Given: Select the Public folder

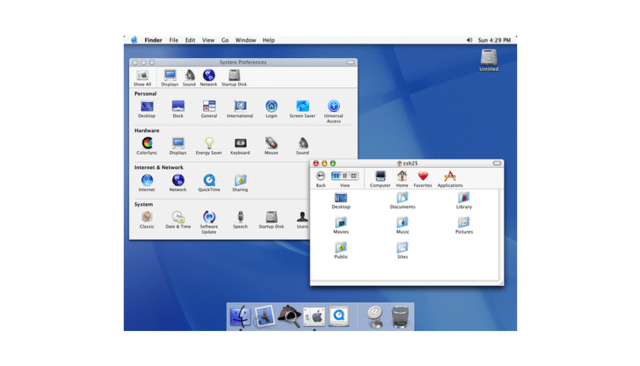Looking at the screenshot, I should pos(341,251).
